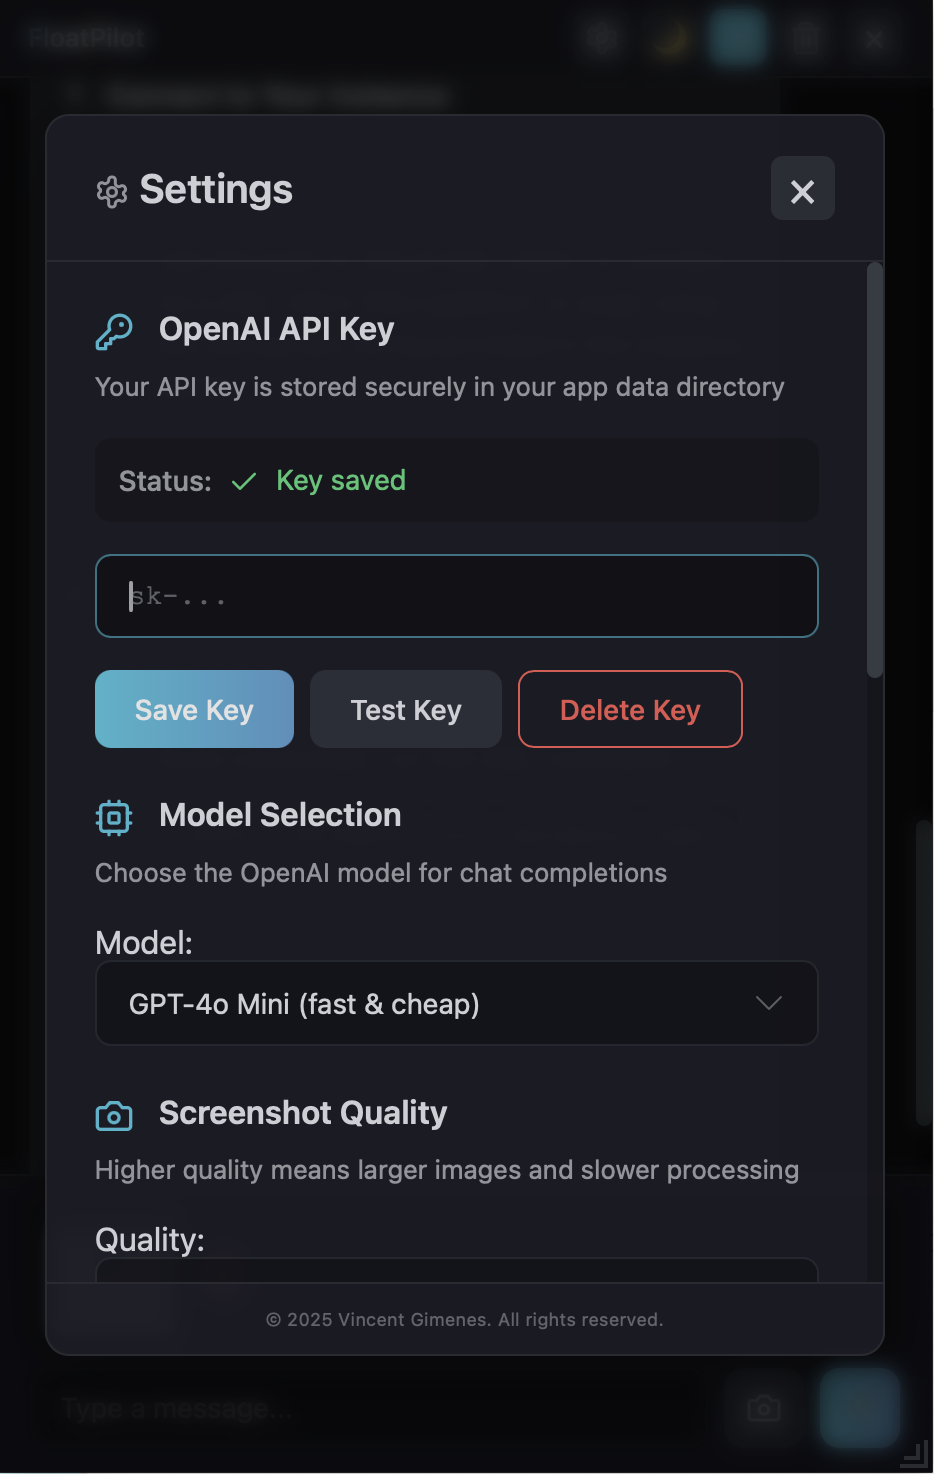Capture screen with the camera icon near message box
This screenshot has width=934, height=1474.
pyautogui.click(x=763, y=1407)
